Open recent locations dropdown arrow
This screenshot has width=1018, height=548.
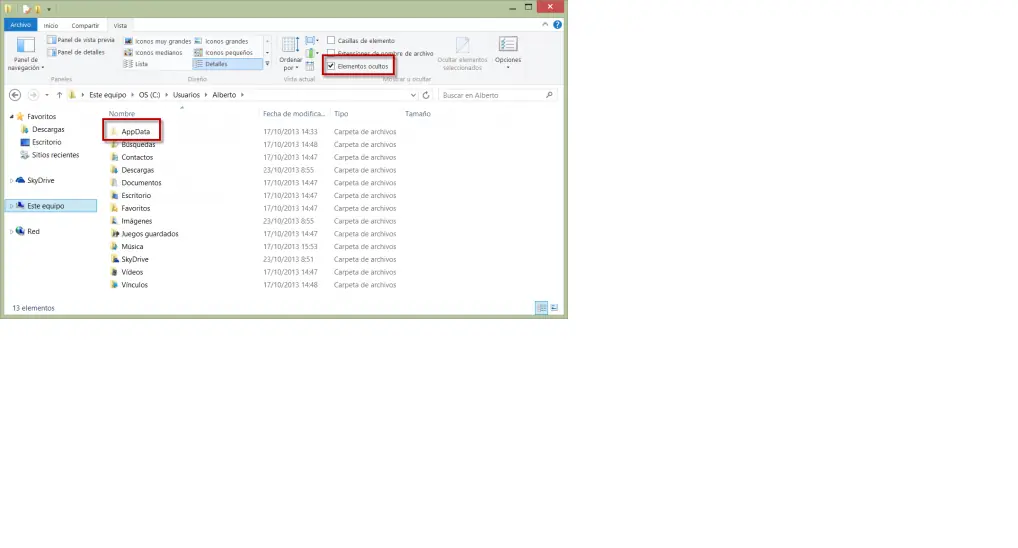click(47, 95)
